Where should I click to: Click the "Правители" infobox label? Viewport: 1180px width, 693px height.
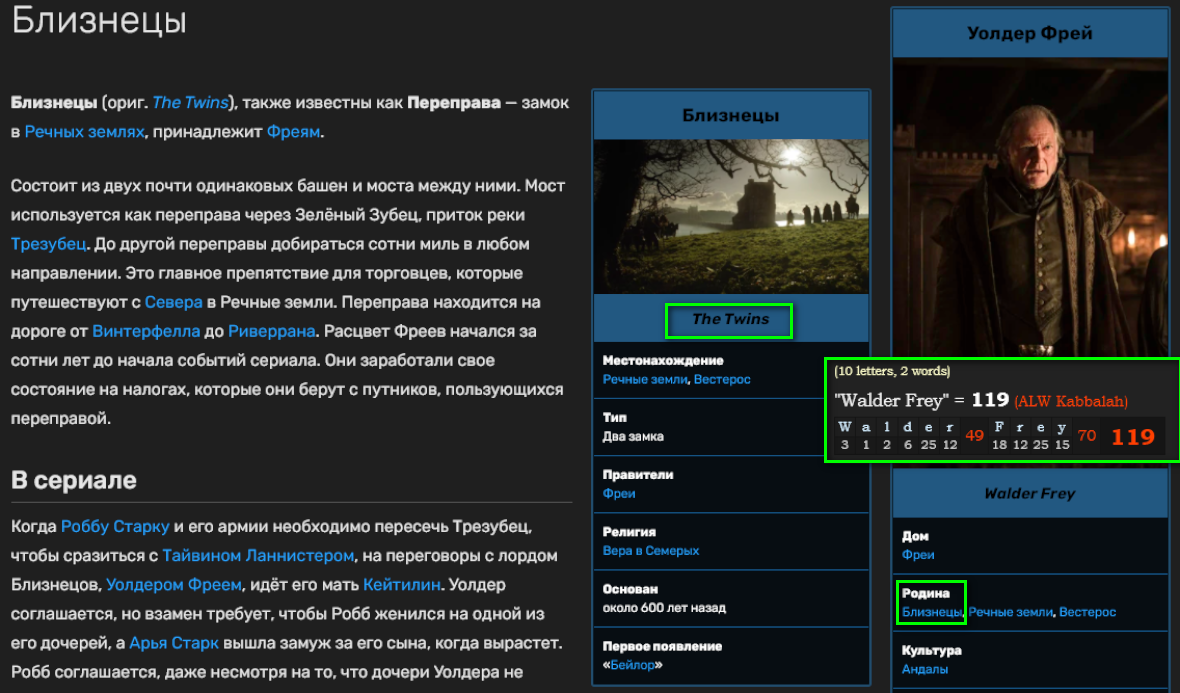[x=638, y=475]
